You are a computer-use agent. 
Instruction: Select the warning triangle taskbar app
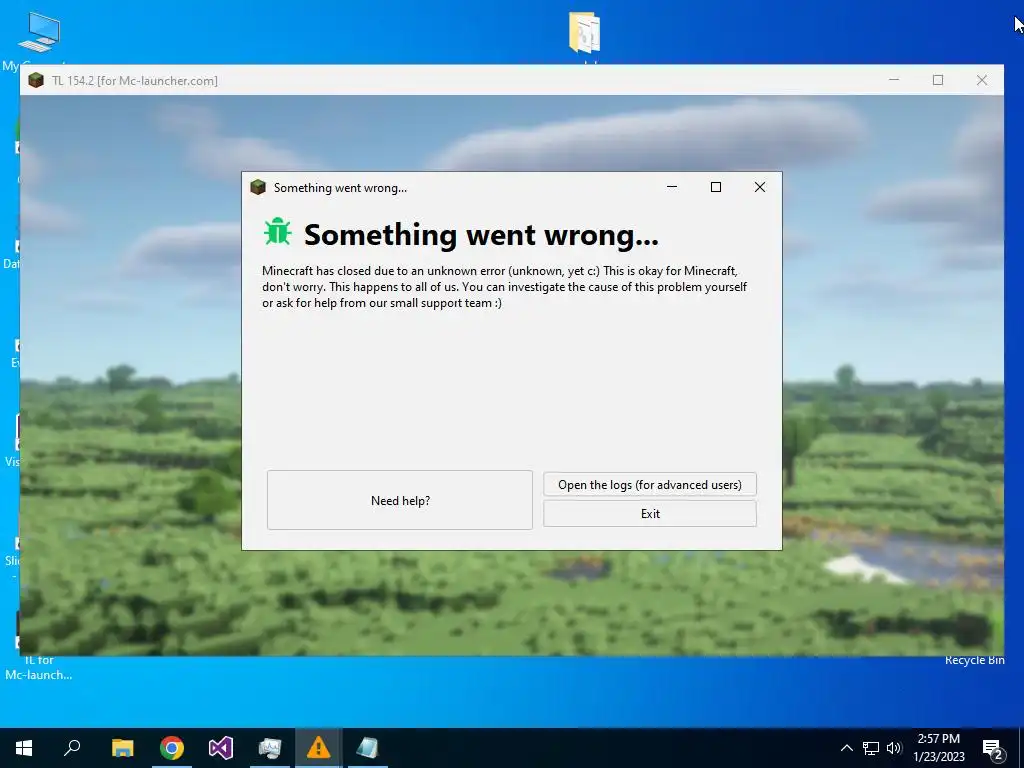(x=318, y=748)
